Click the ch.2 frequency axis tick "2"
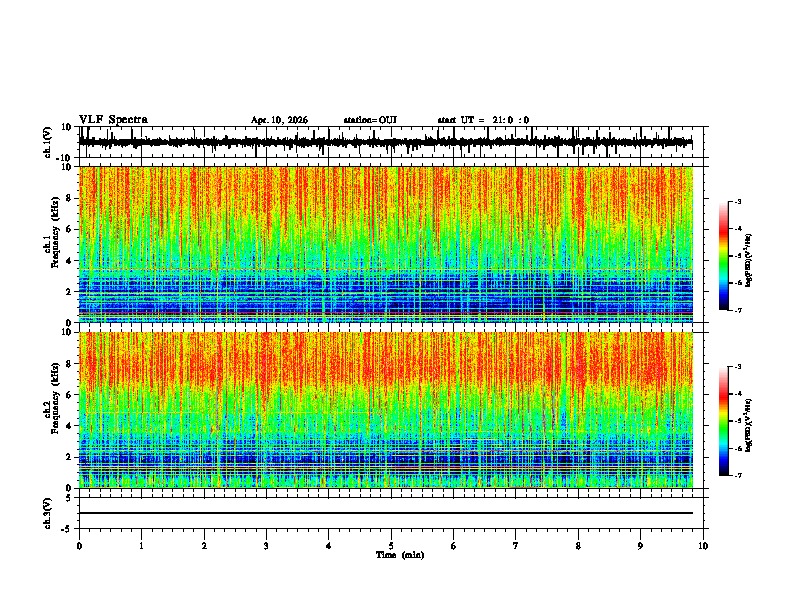The image size is (792, 612). coord(69,457)
